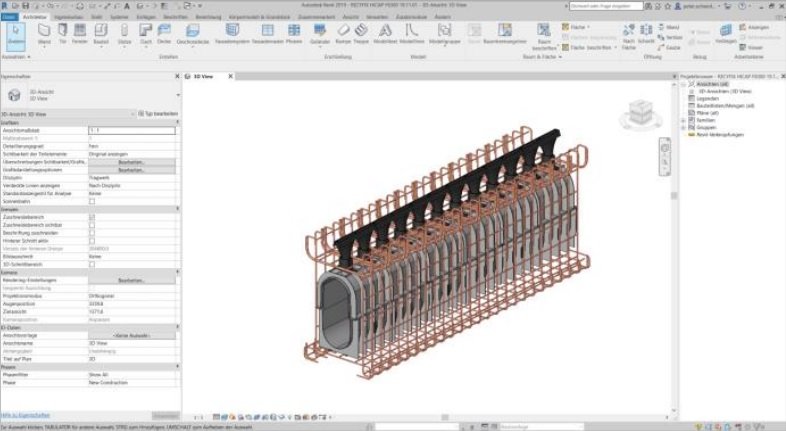Toggle the Sonnenbahn checkbox
786x431 pixels.
92,201
